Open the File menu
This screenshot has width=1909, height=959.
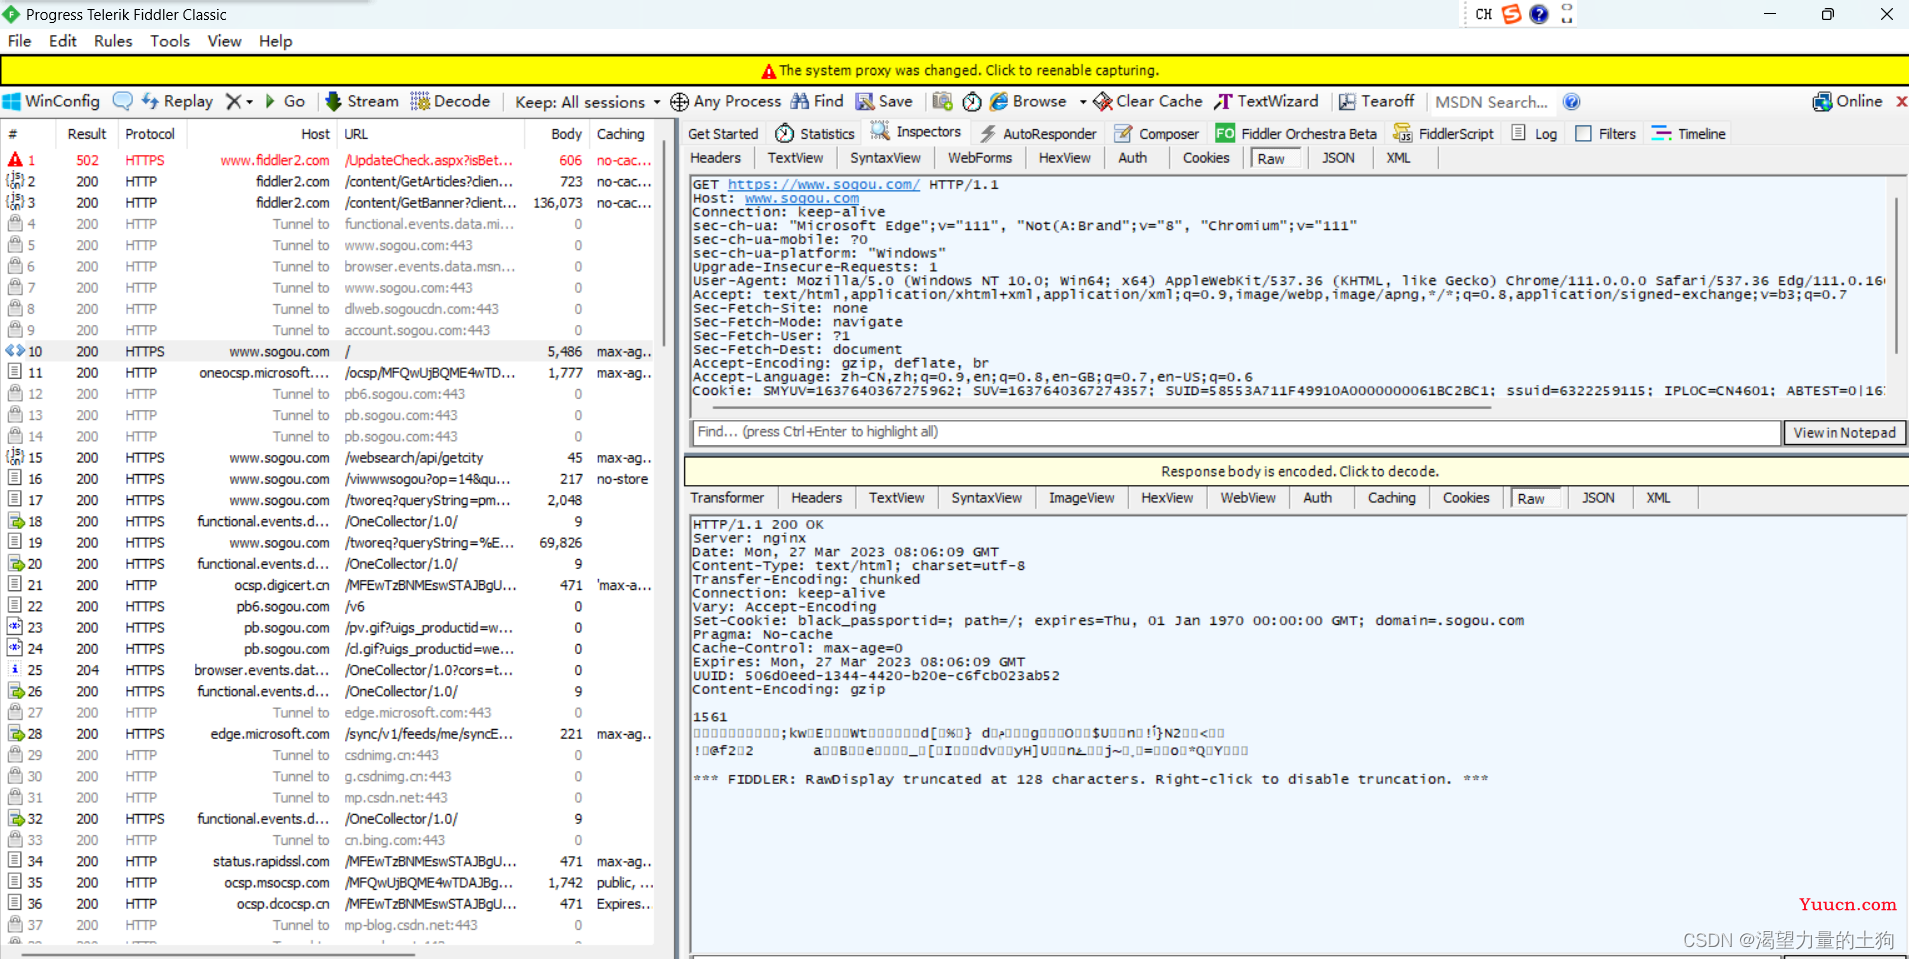click(x=20, y=41)
